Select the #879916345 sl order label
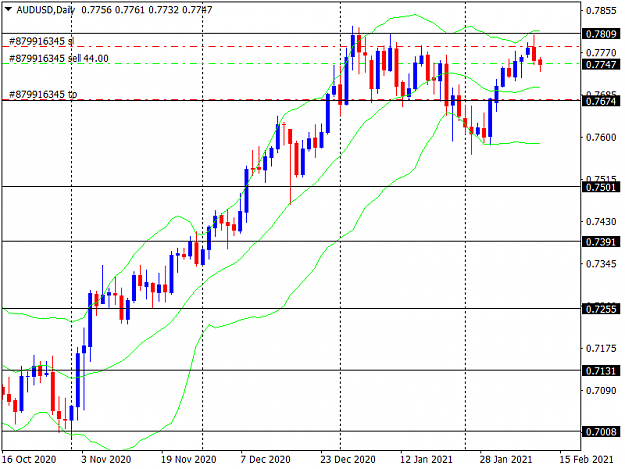 click(x=41, y=41)
